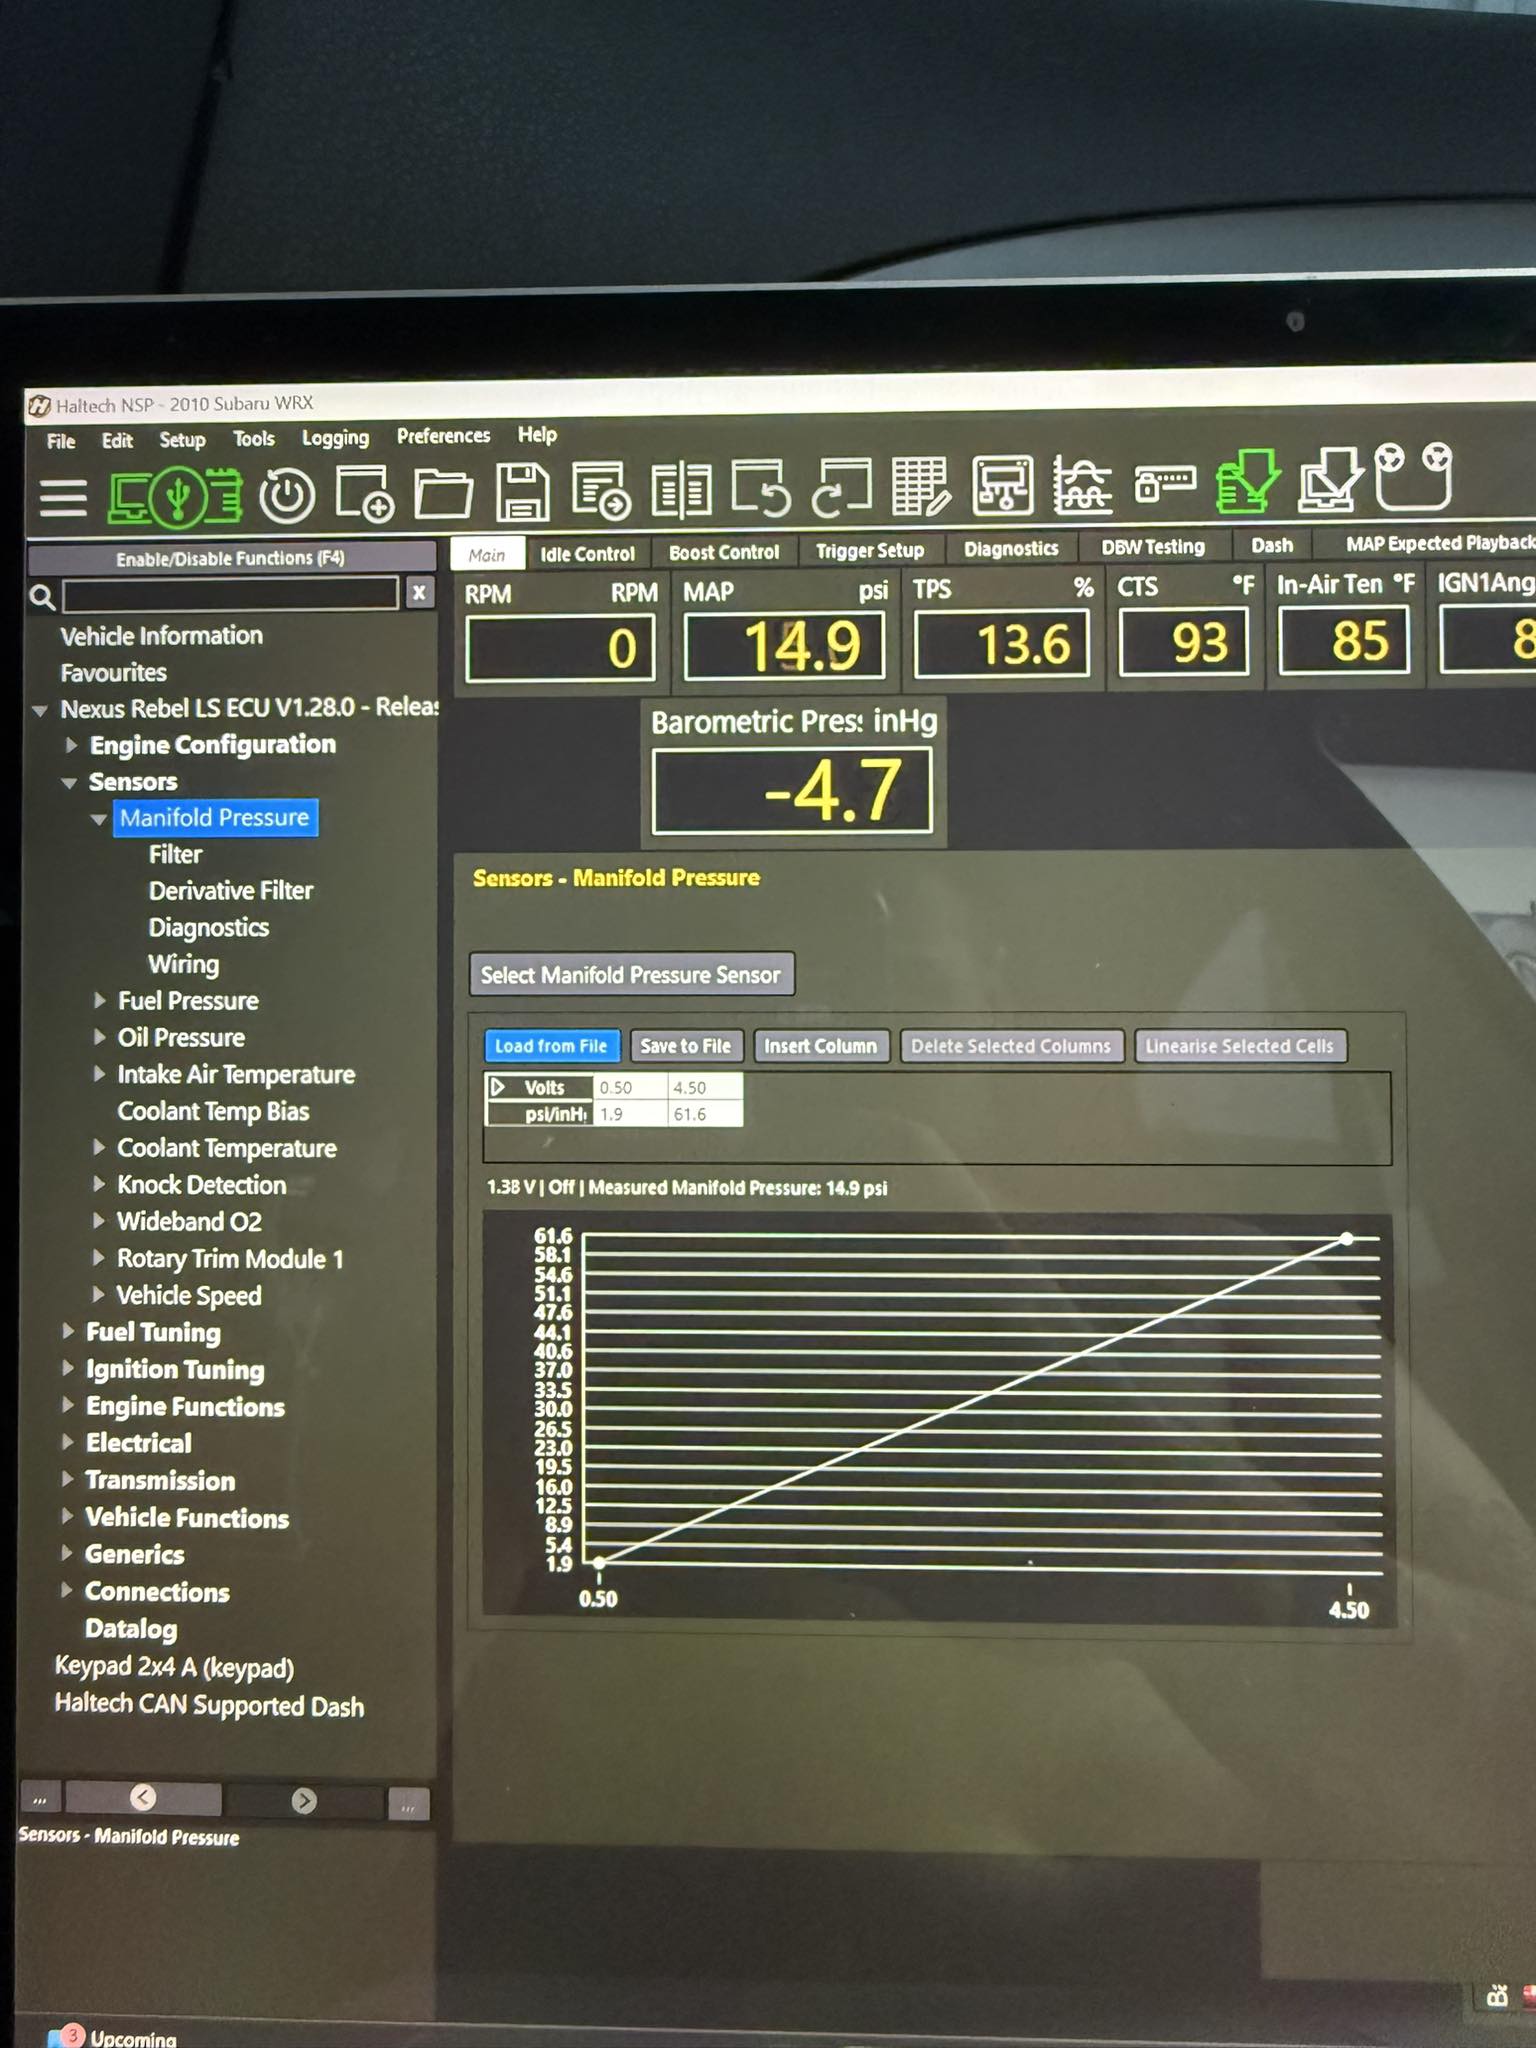Click the redo icon in the toolbar

coord(841,487)
